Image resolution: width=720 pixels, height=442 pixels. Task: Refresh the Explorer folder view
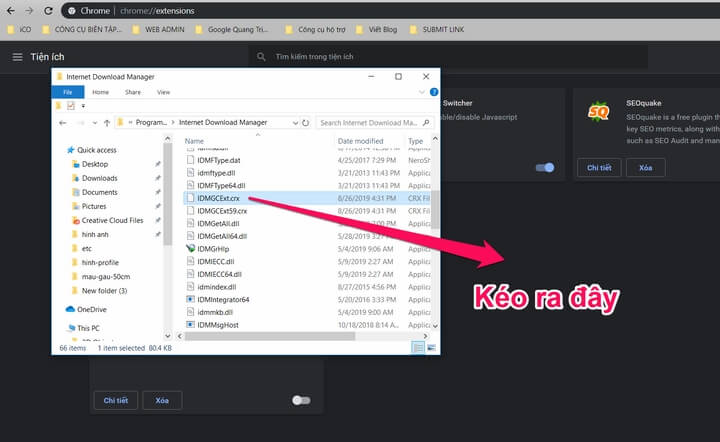pos(306,123)
